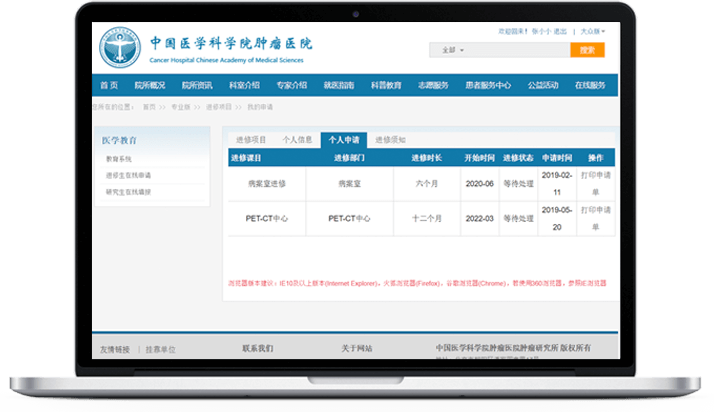Open the 全部 search category dropdown
Viewport: 714px width, 412px height.
(456, 50)
